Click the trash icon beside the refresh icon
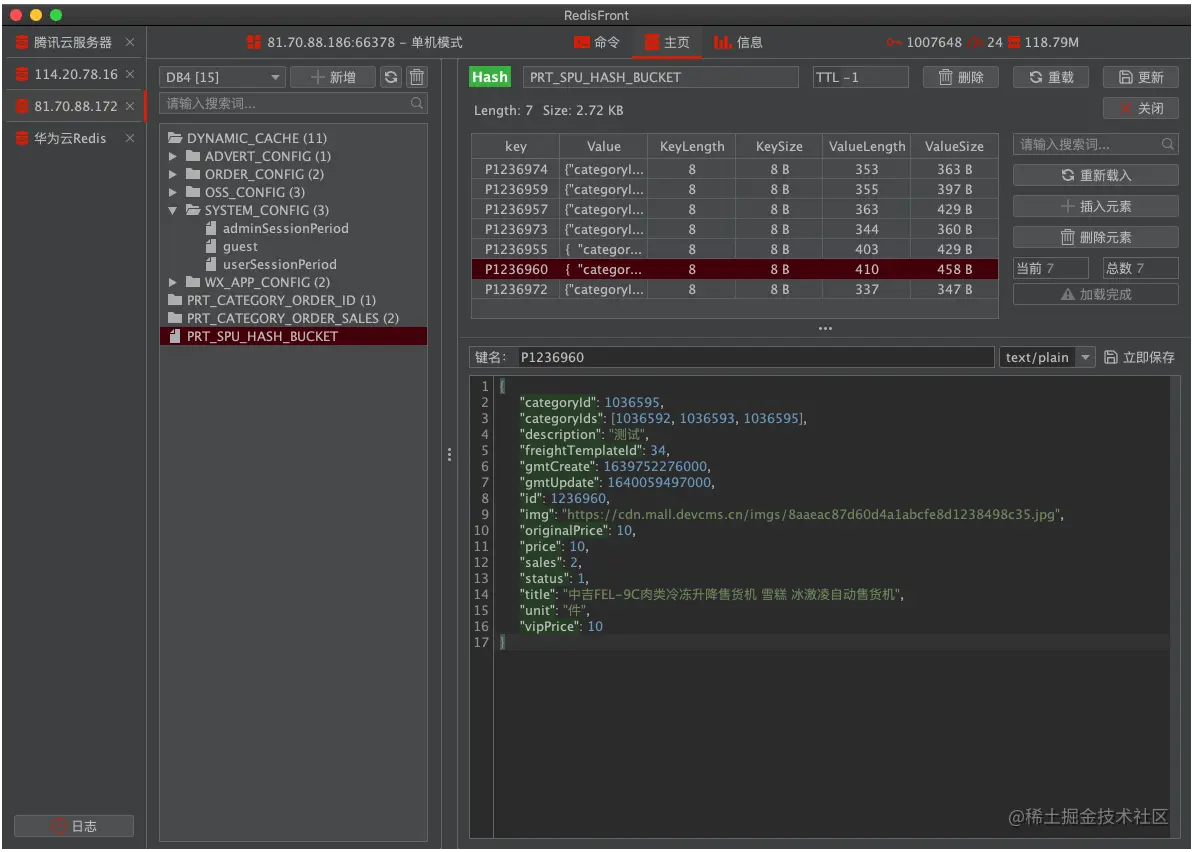1194x852 pixels. click(417, 77)
